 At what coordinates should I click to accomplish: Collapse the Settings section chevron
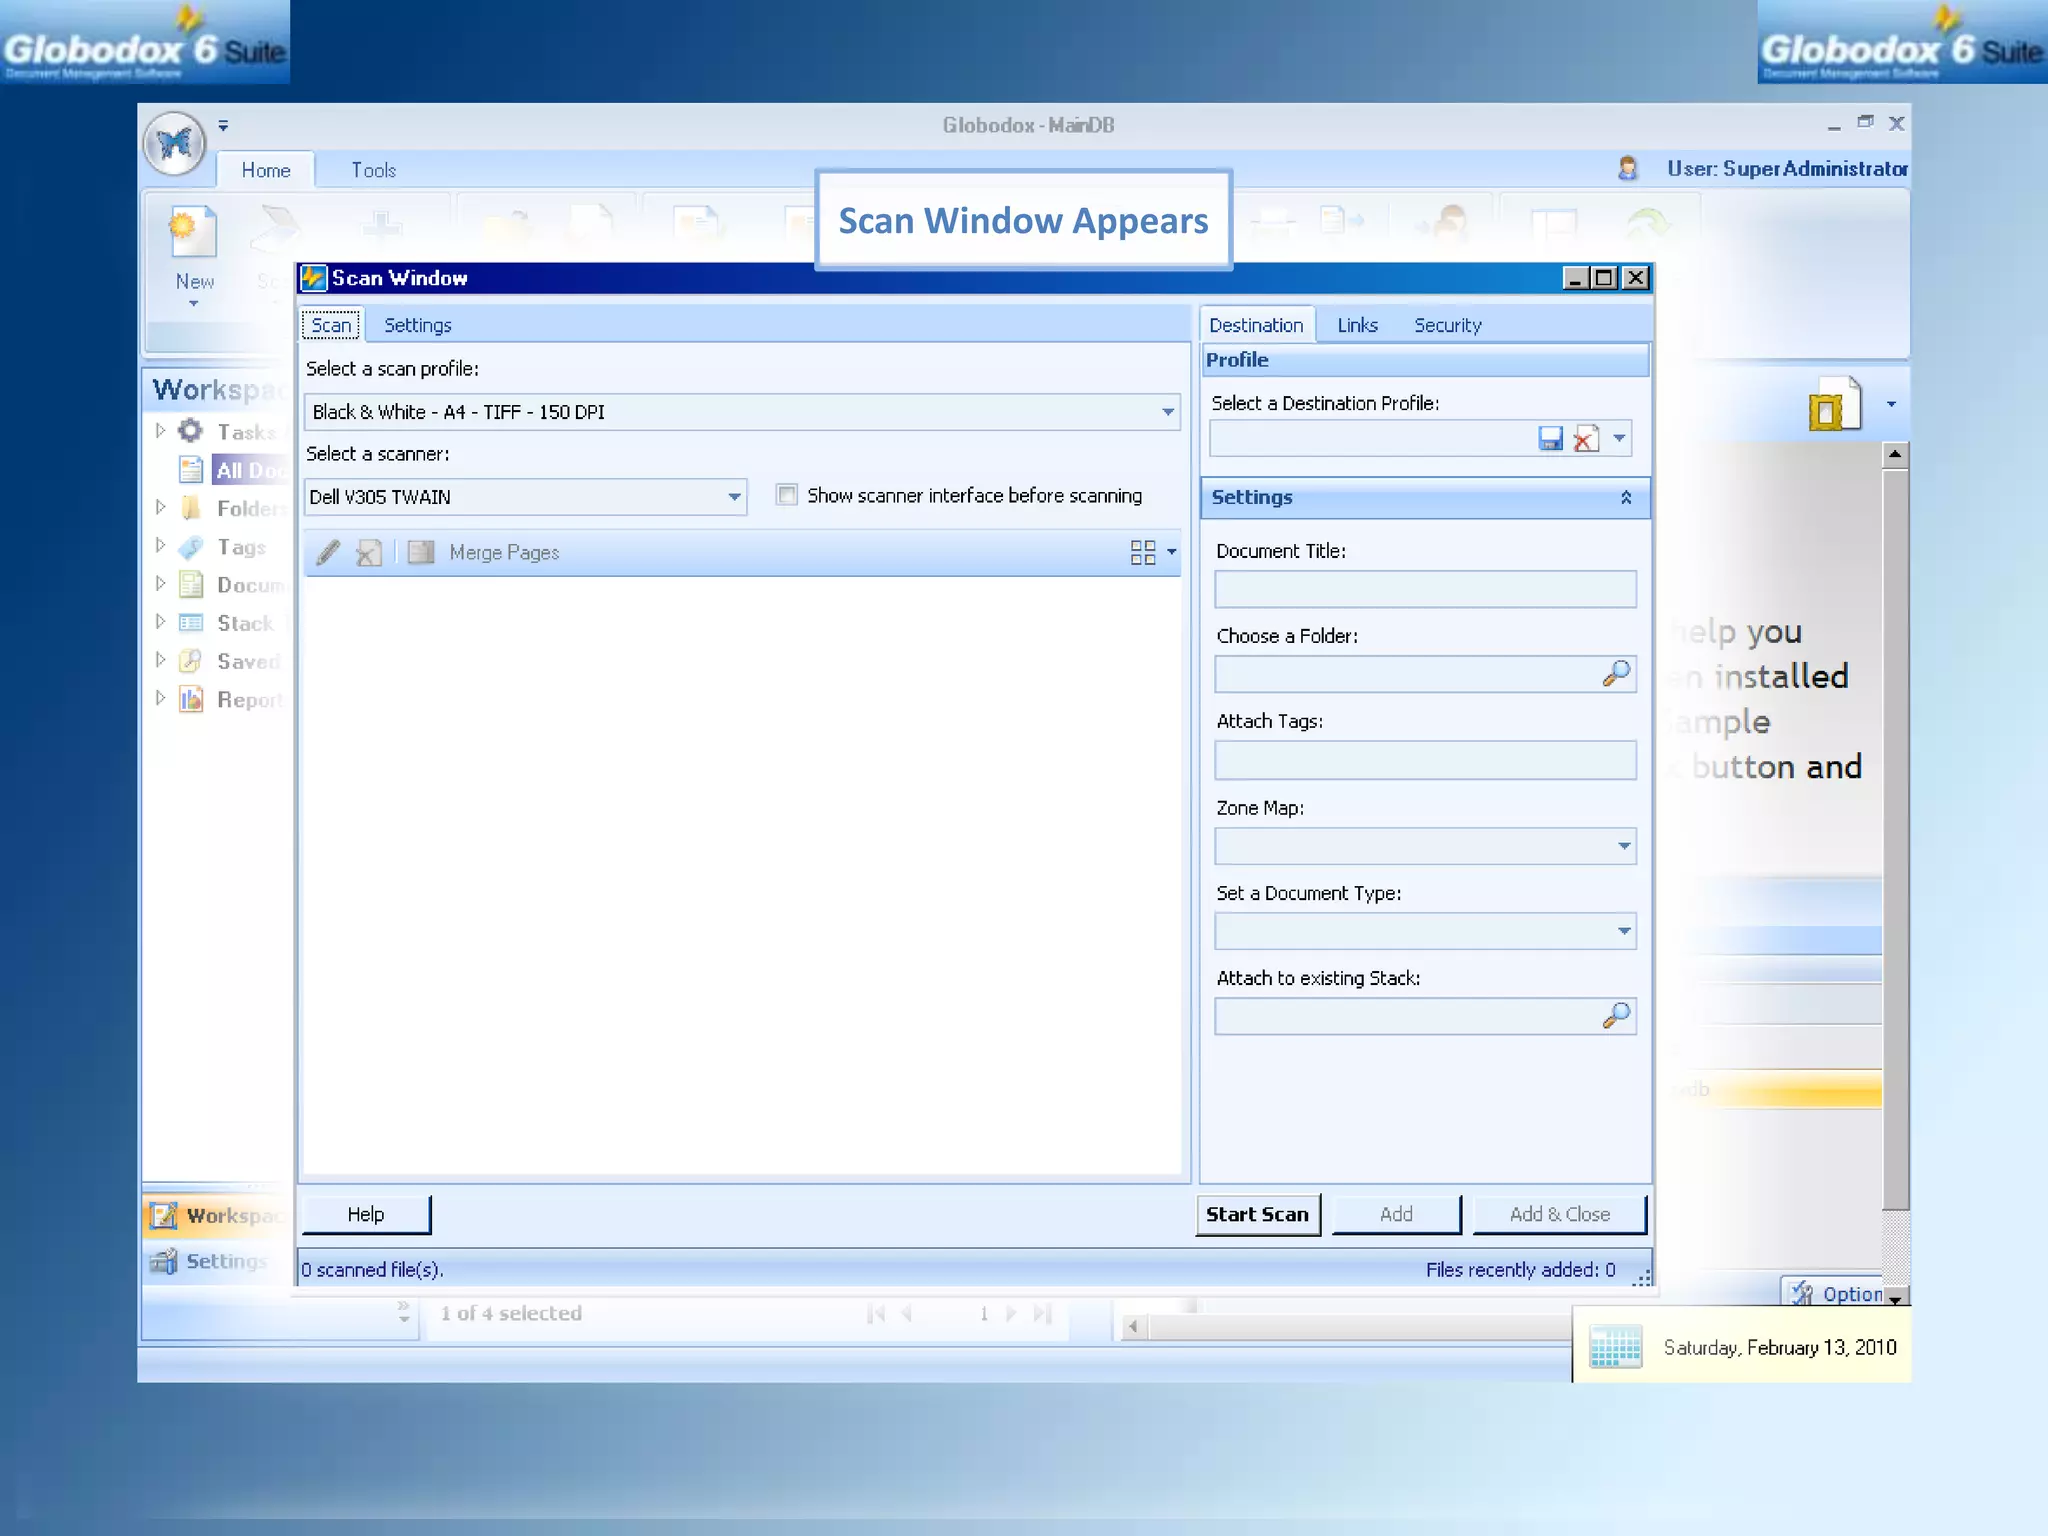1626,497
